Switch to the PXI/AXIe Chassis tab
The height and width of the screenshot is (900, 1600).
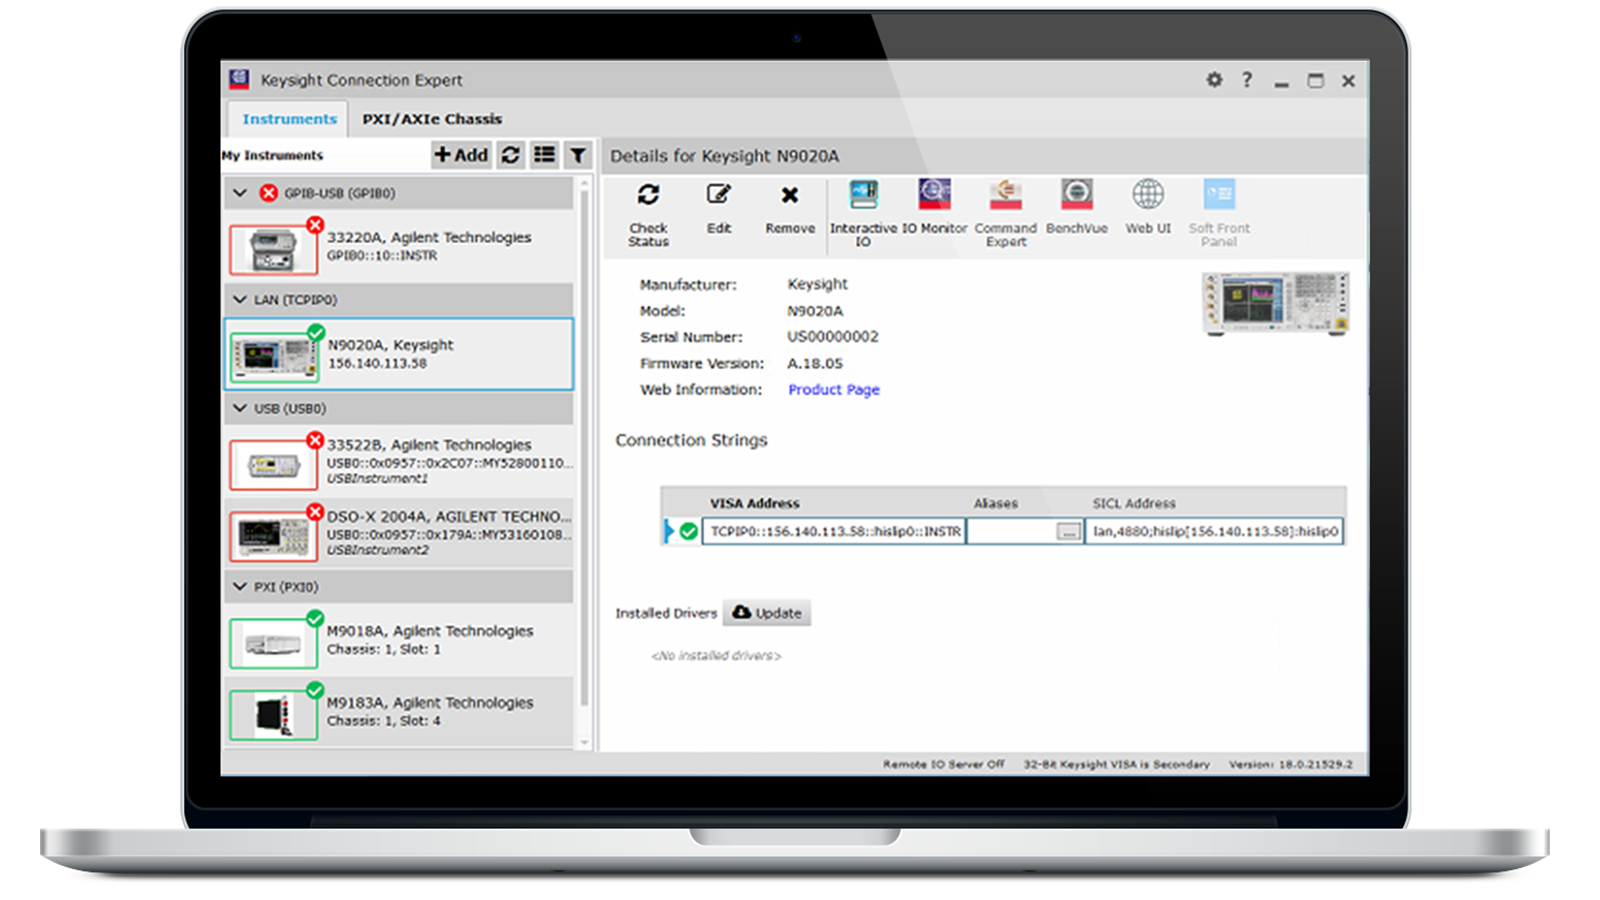(x=432, y=119)
